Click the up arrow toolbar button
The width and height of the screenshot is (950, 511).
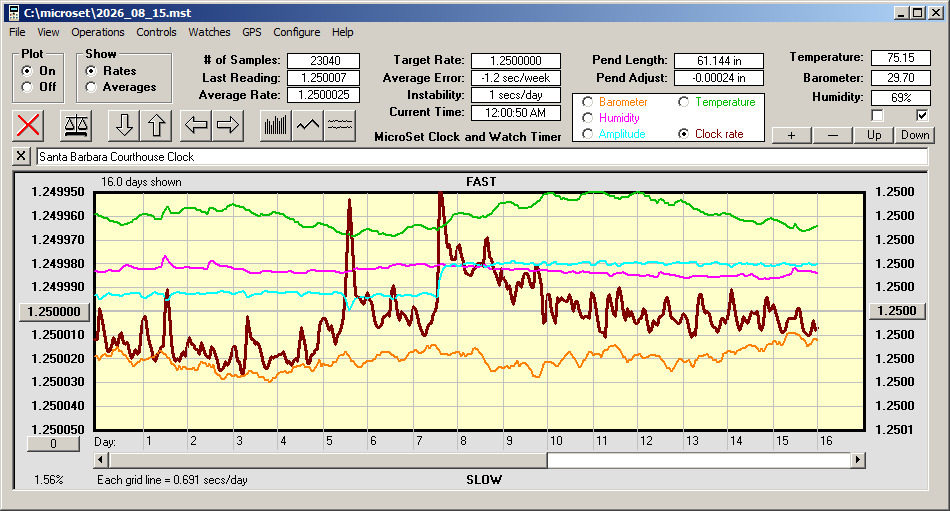click(x=156, y=125)
